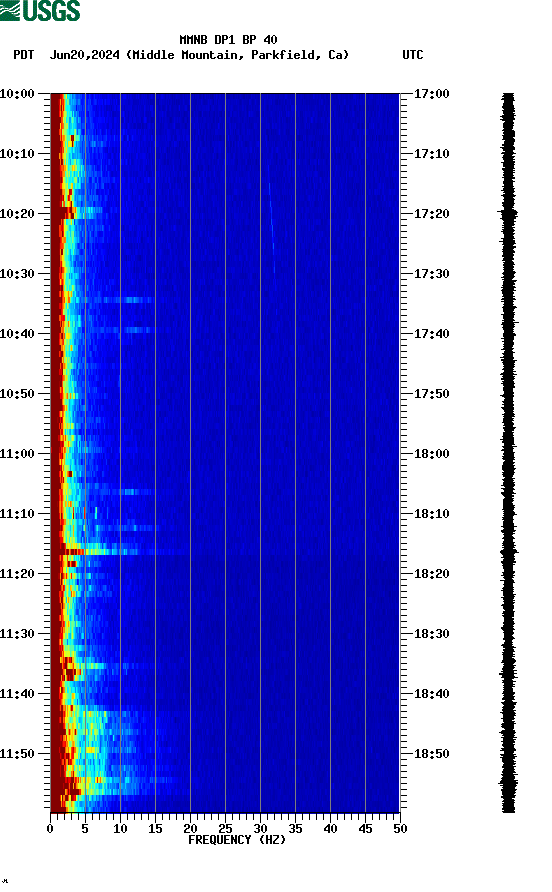Viewport: 552px width, 892px height.
Task: Click the 35 Hz frequency axis label
Action: click(x=295, y=829)
